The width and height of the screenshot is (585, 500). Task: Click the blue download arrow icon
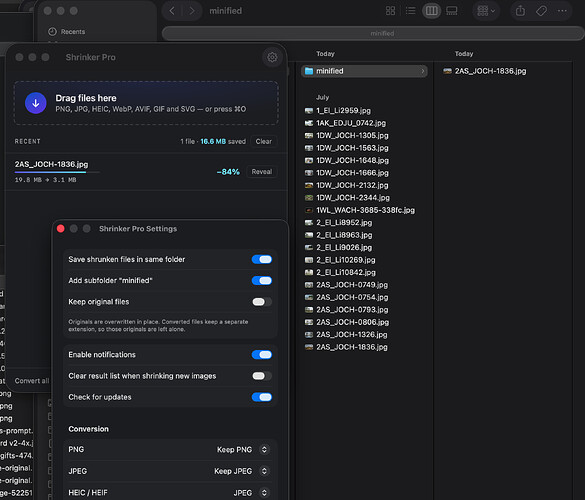click(36, 103)
